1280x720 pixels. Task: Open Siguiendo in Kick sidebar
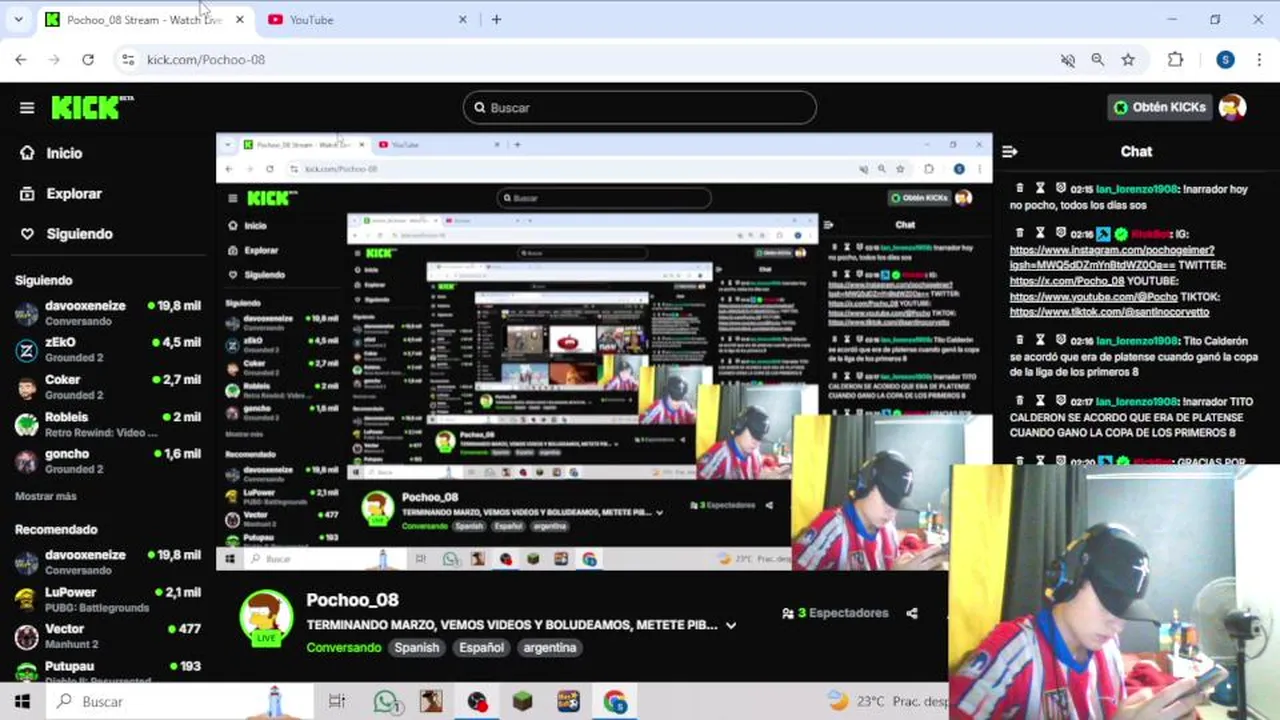(x=66, y=233)
